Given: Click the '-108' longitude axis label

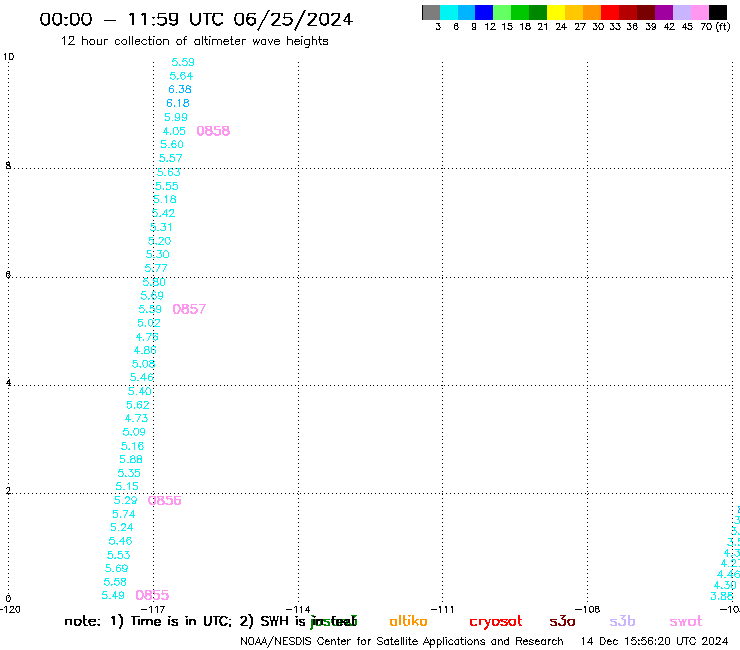Looking at the screenshot, I should pyautogui.click(x=588, y=609).
